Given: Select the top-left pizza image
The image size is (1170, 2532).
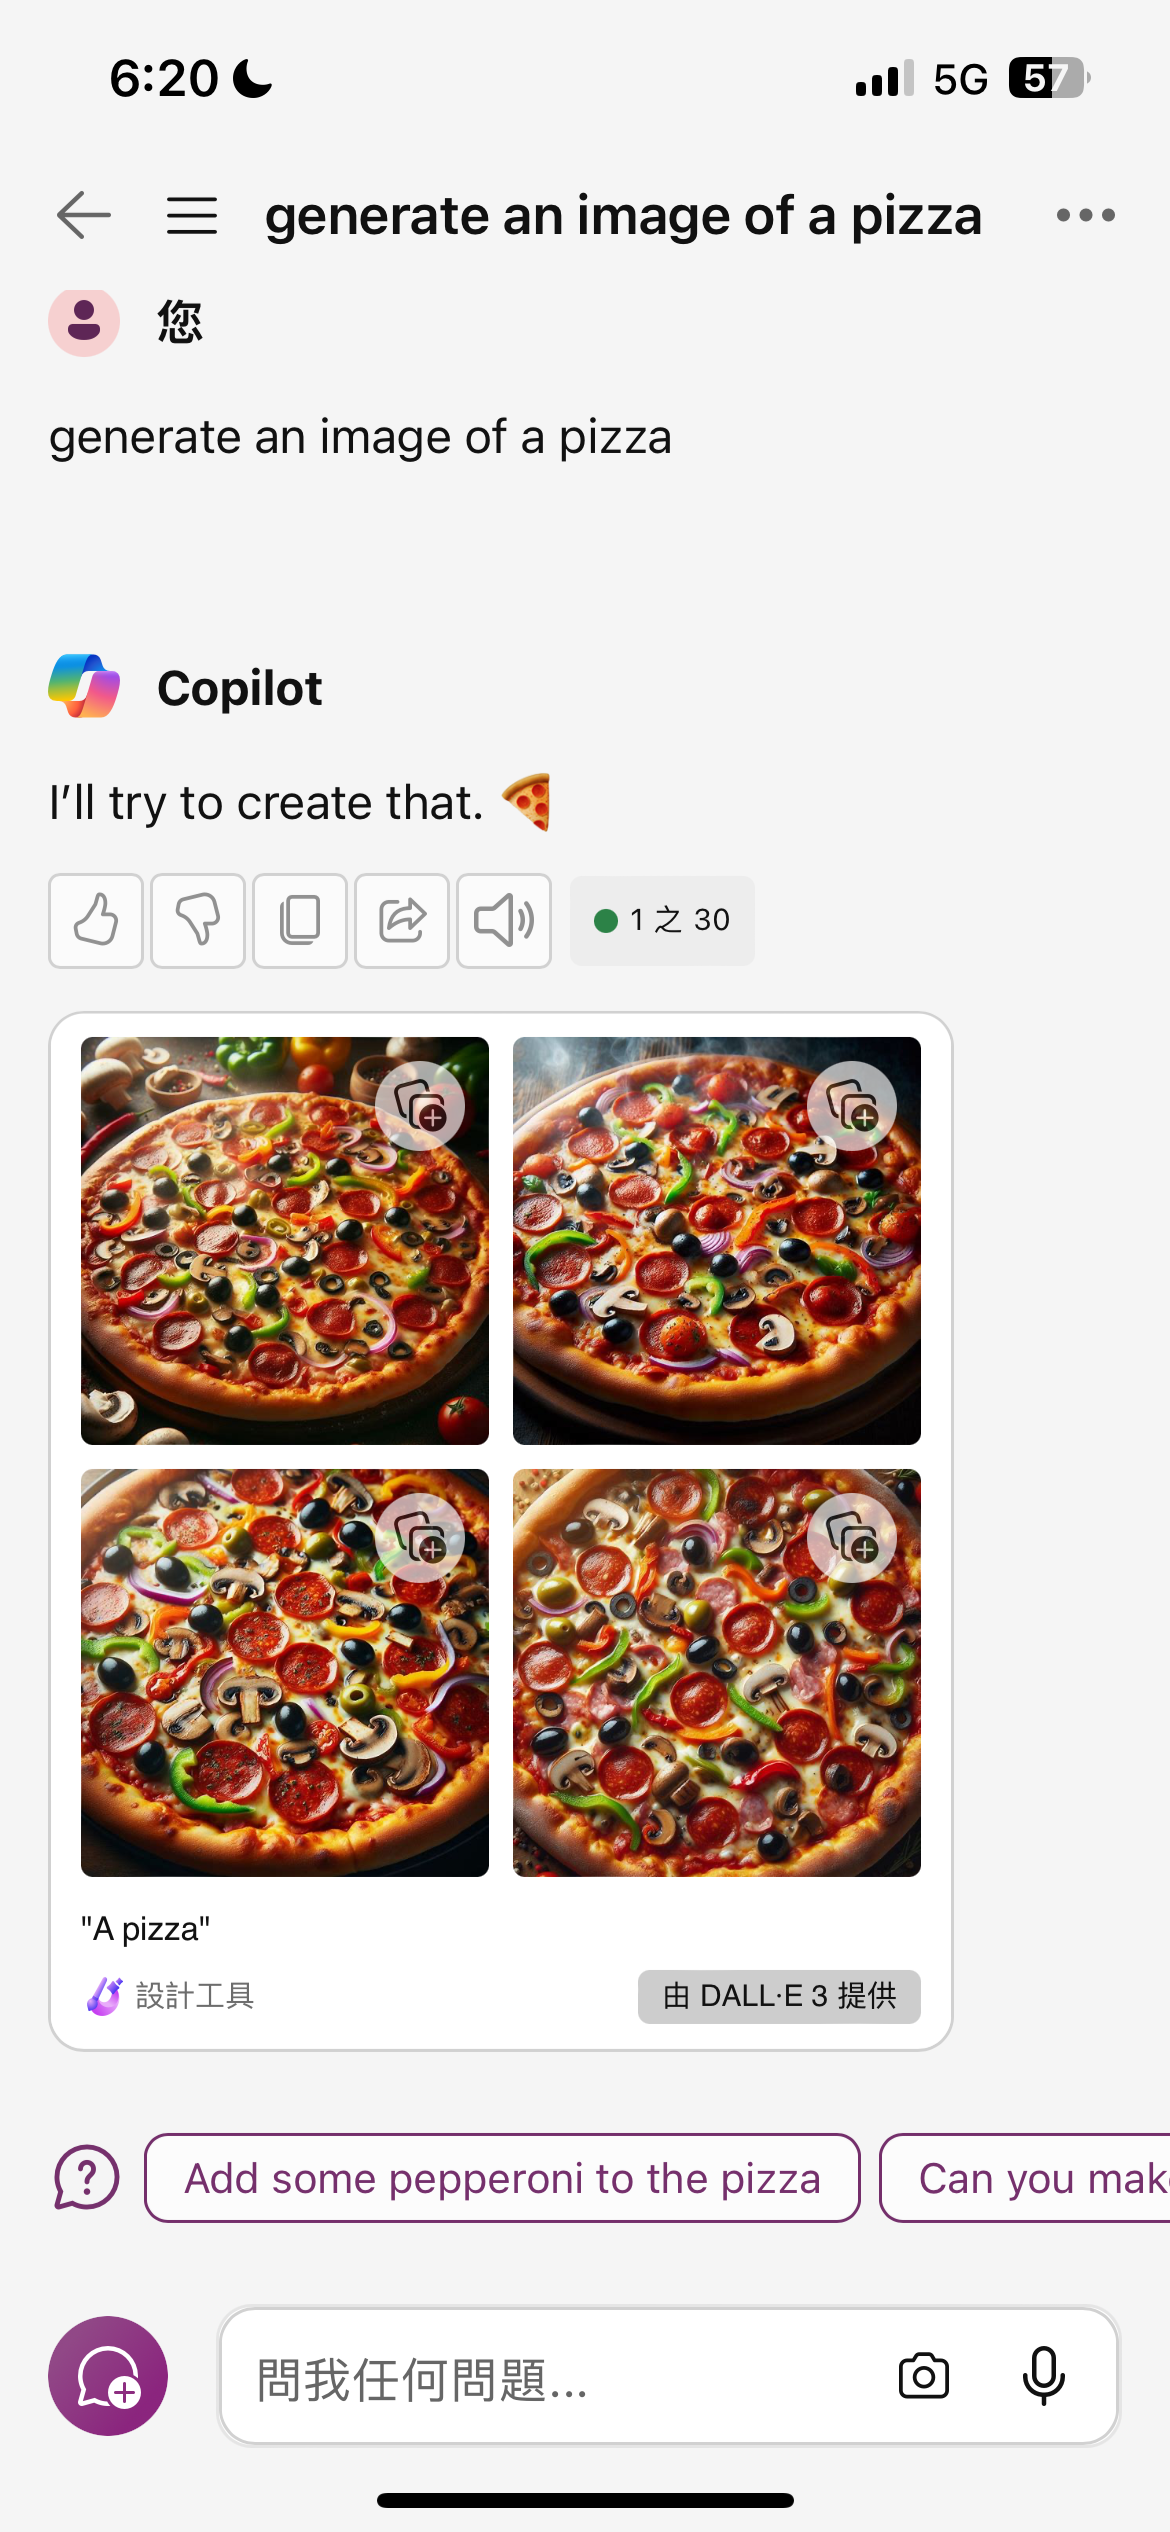Looking at the screenshot, I should [285, 1240].
